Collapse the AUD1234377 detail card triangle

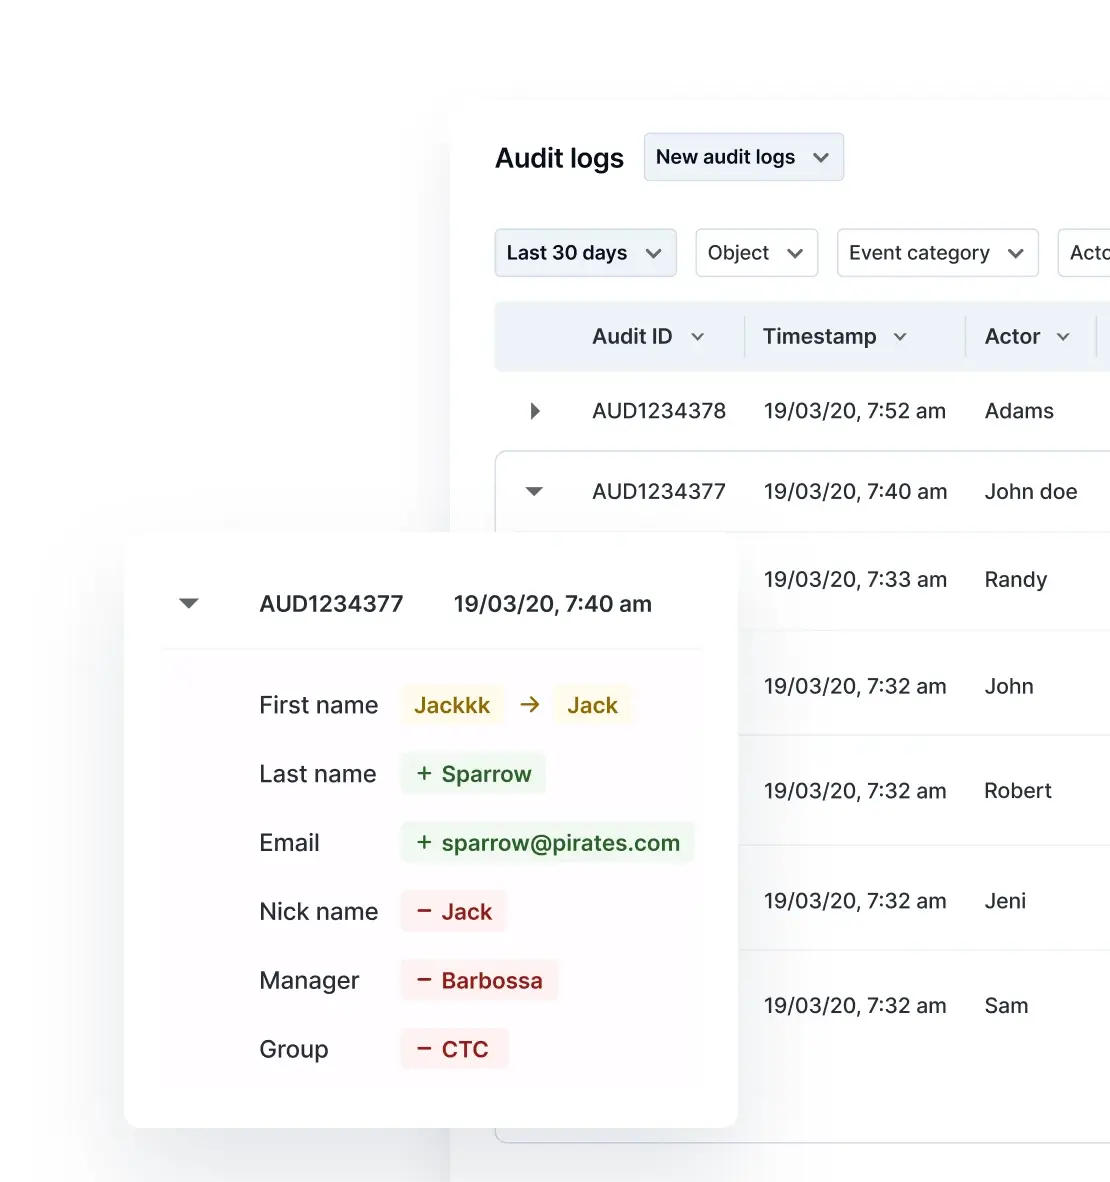(188, 602)
